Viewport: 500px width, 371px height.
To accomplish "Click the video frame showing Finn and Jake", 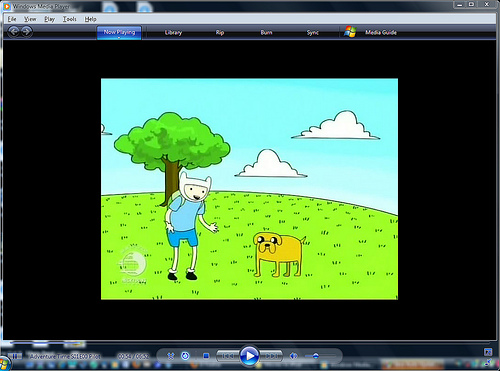I will 249,189.
